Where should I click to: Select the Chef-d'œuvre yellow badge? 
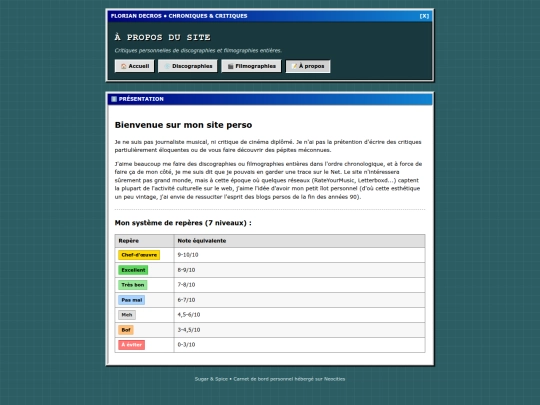[x=139, y=255]
